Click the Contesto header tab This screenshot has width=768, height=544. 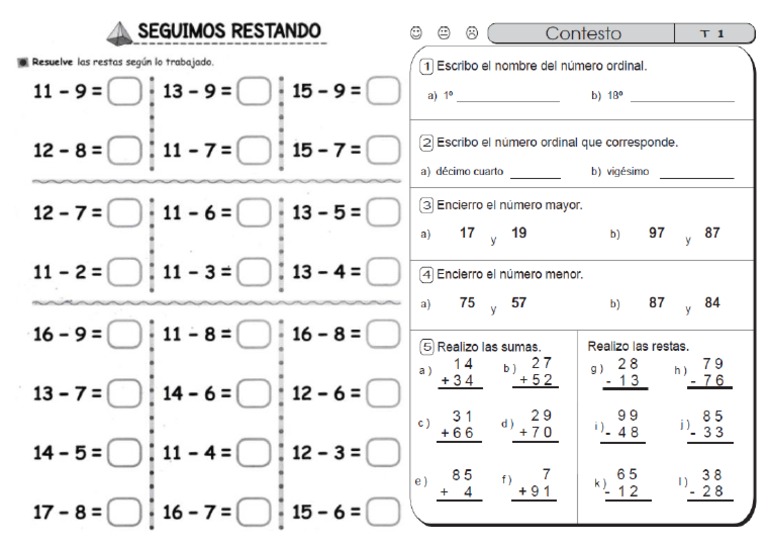pyautogui.click(x=583, y=33)
